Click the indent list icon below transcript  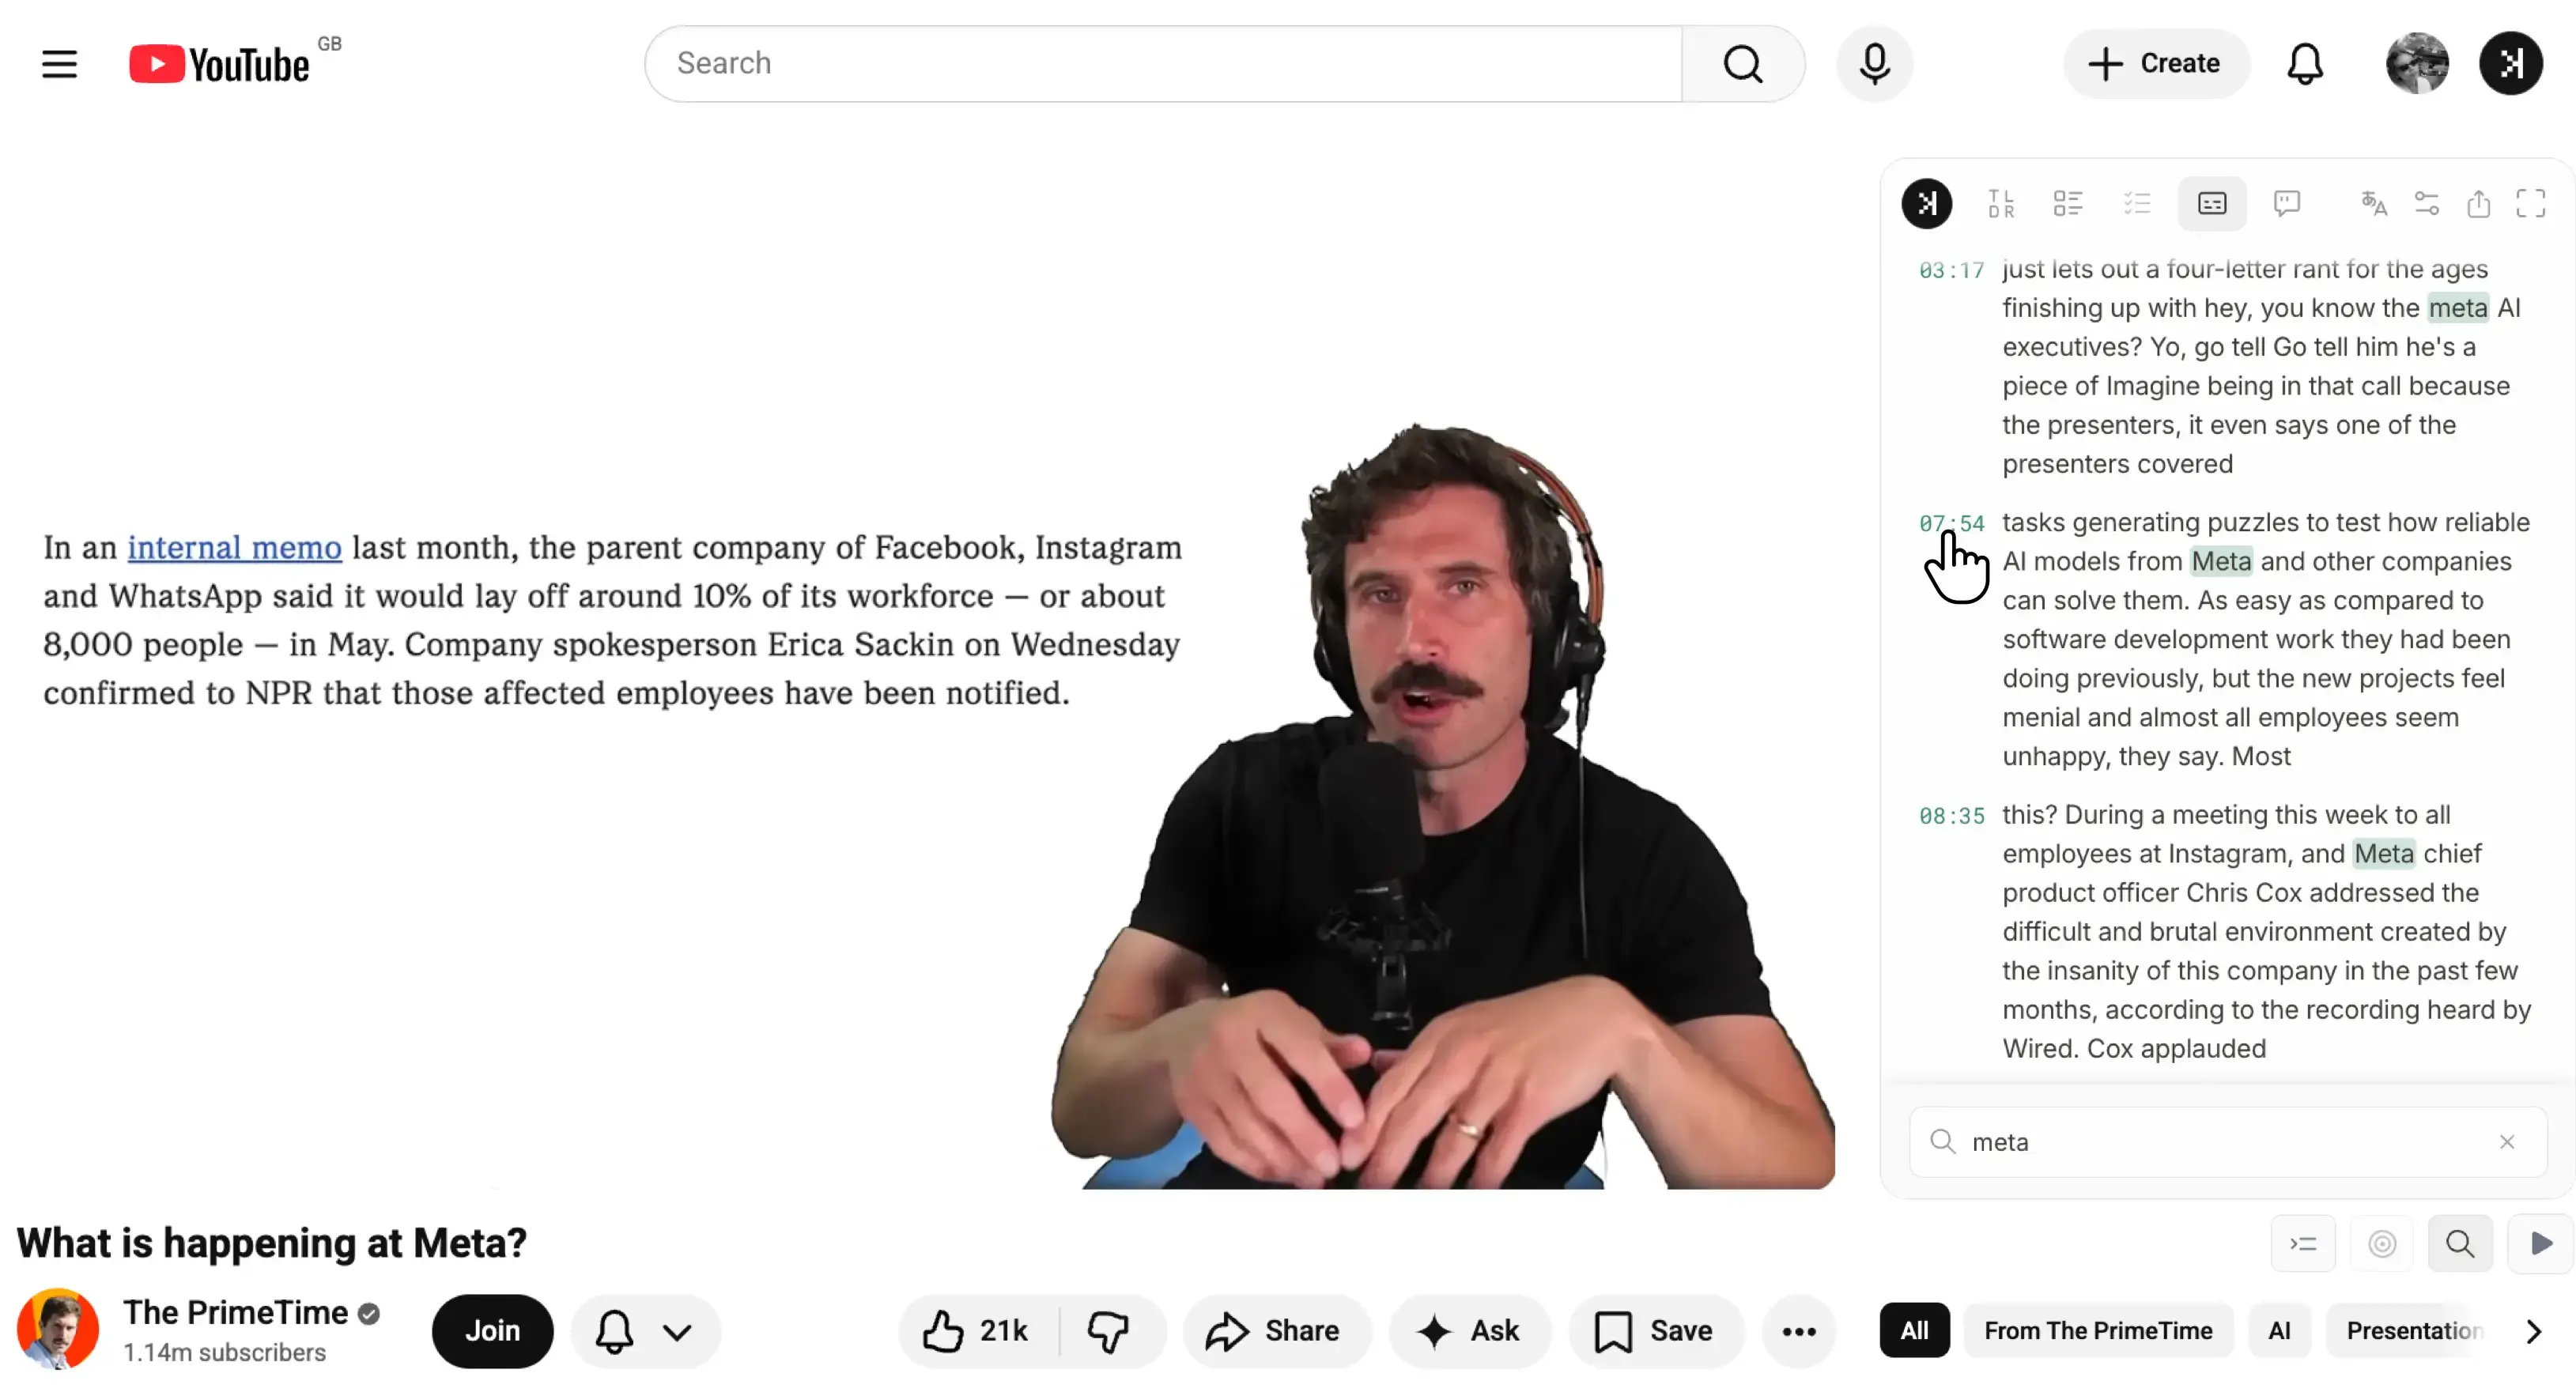click(2303, 1244)
